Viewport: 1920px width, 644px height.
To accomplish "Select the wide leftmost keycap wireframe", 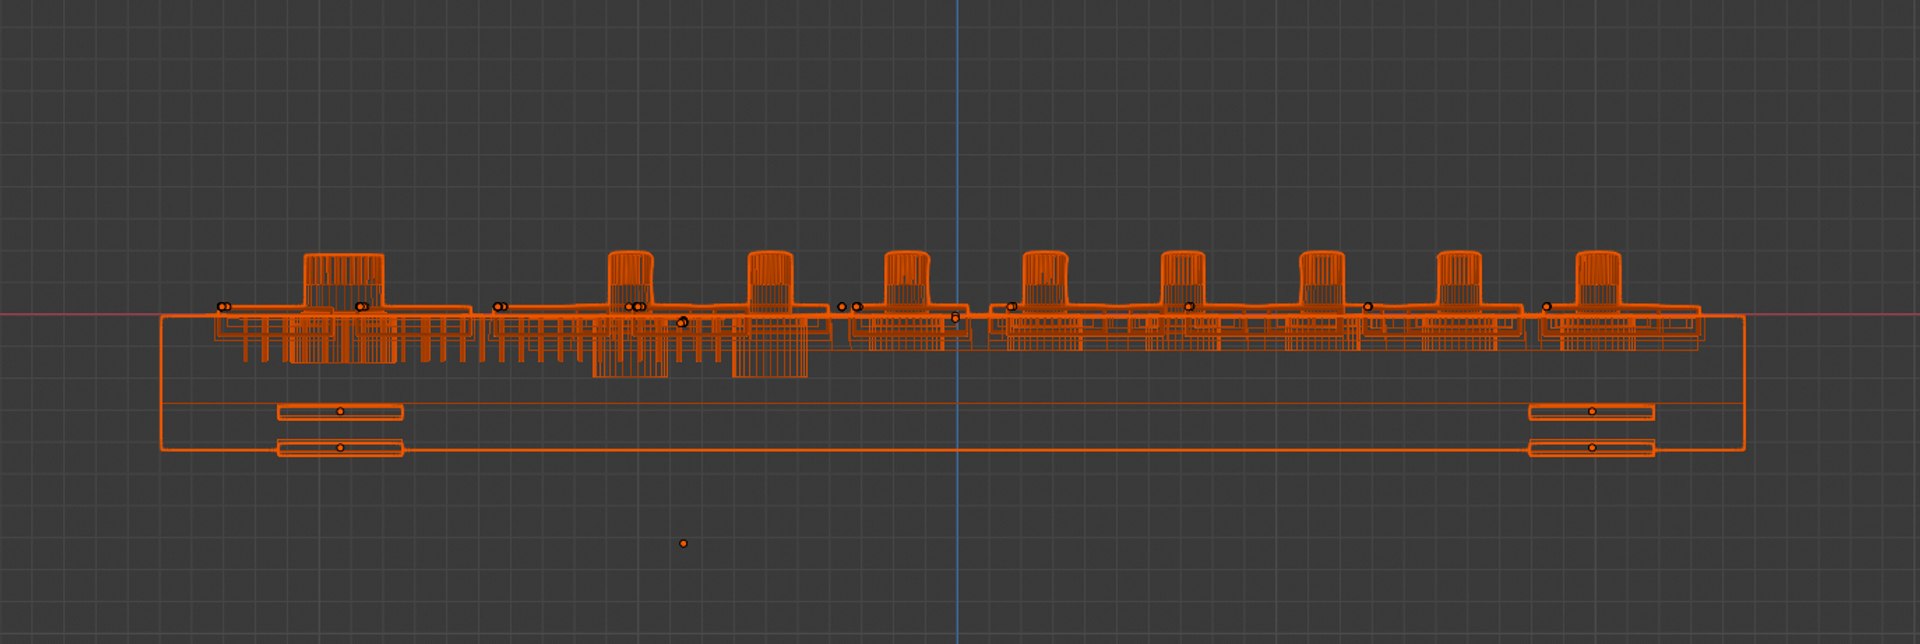I will click(343, 280).
